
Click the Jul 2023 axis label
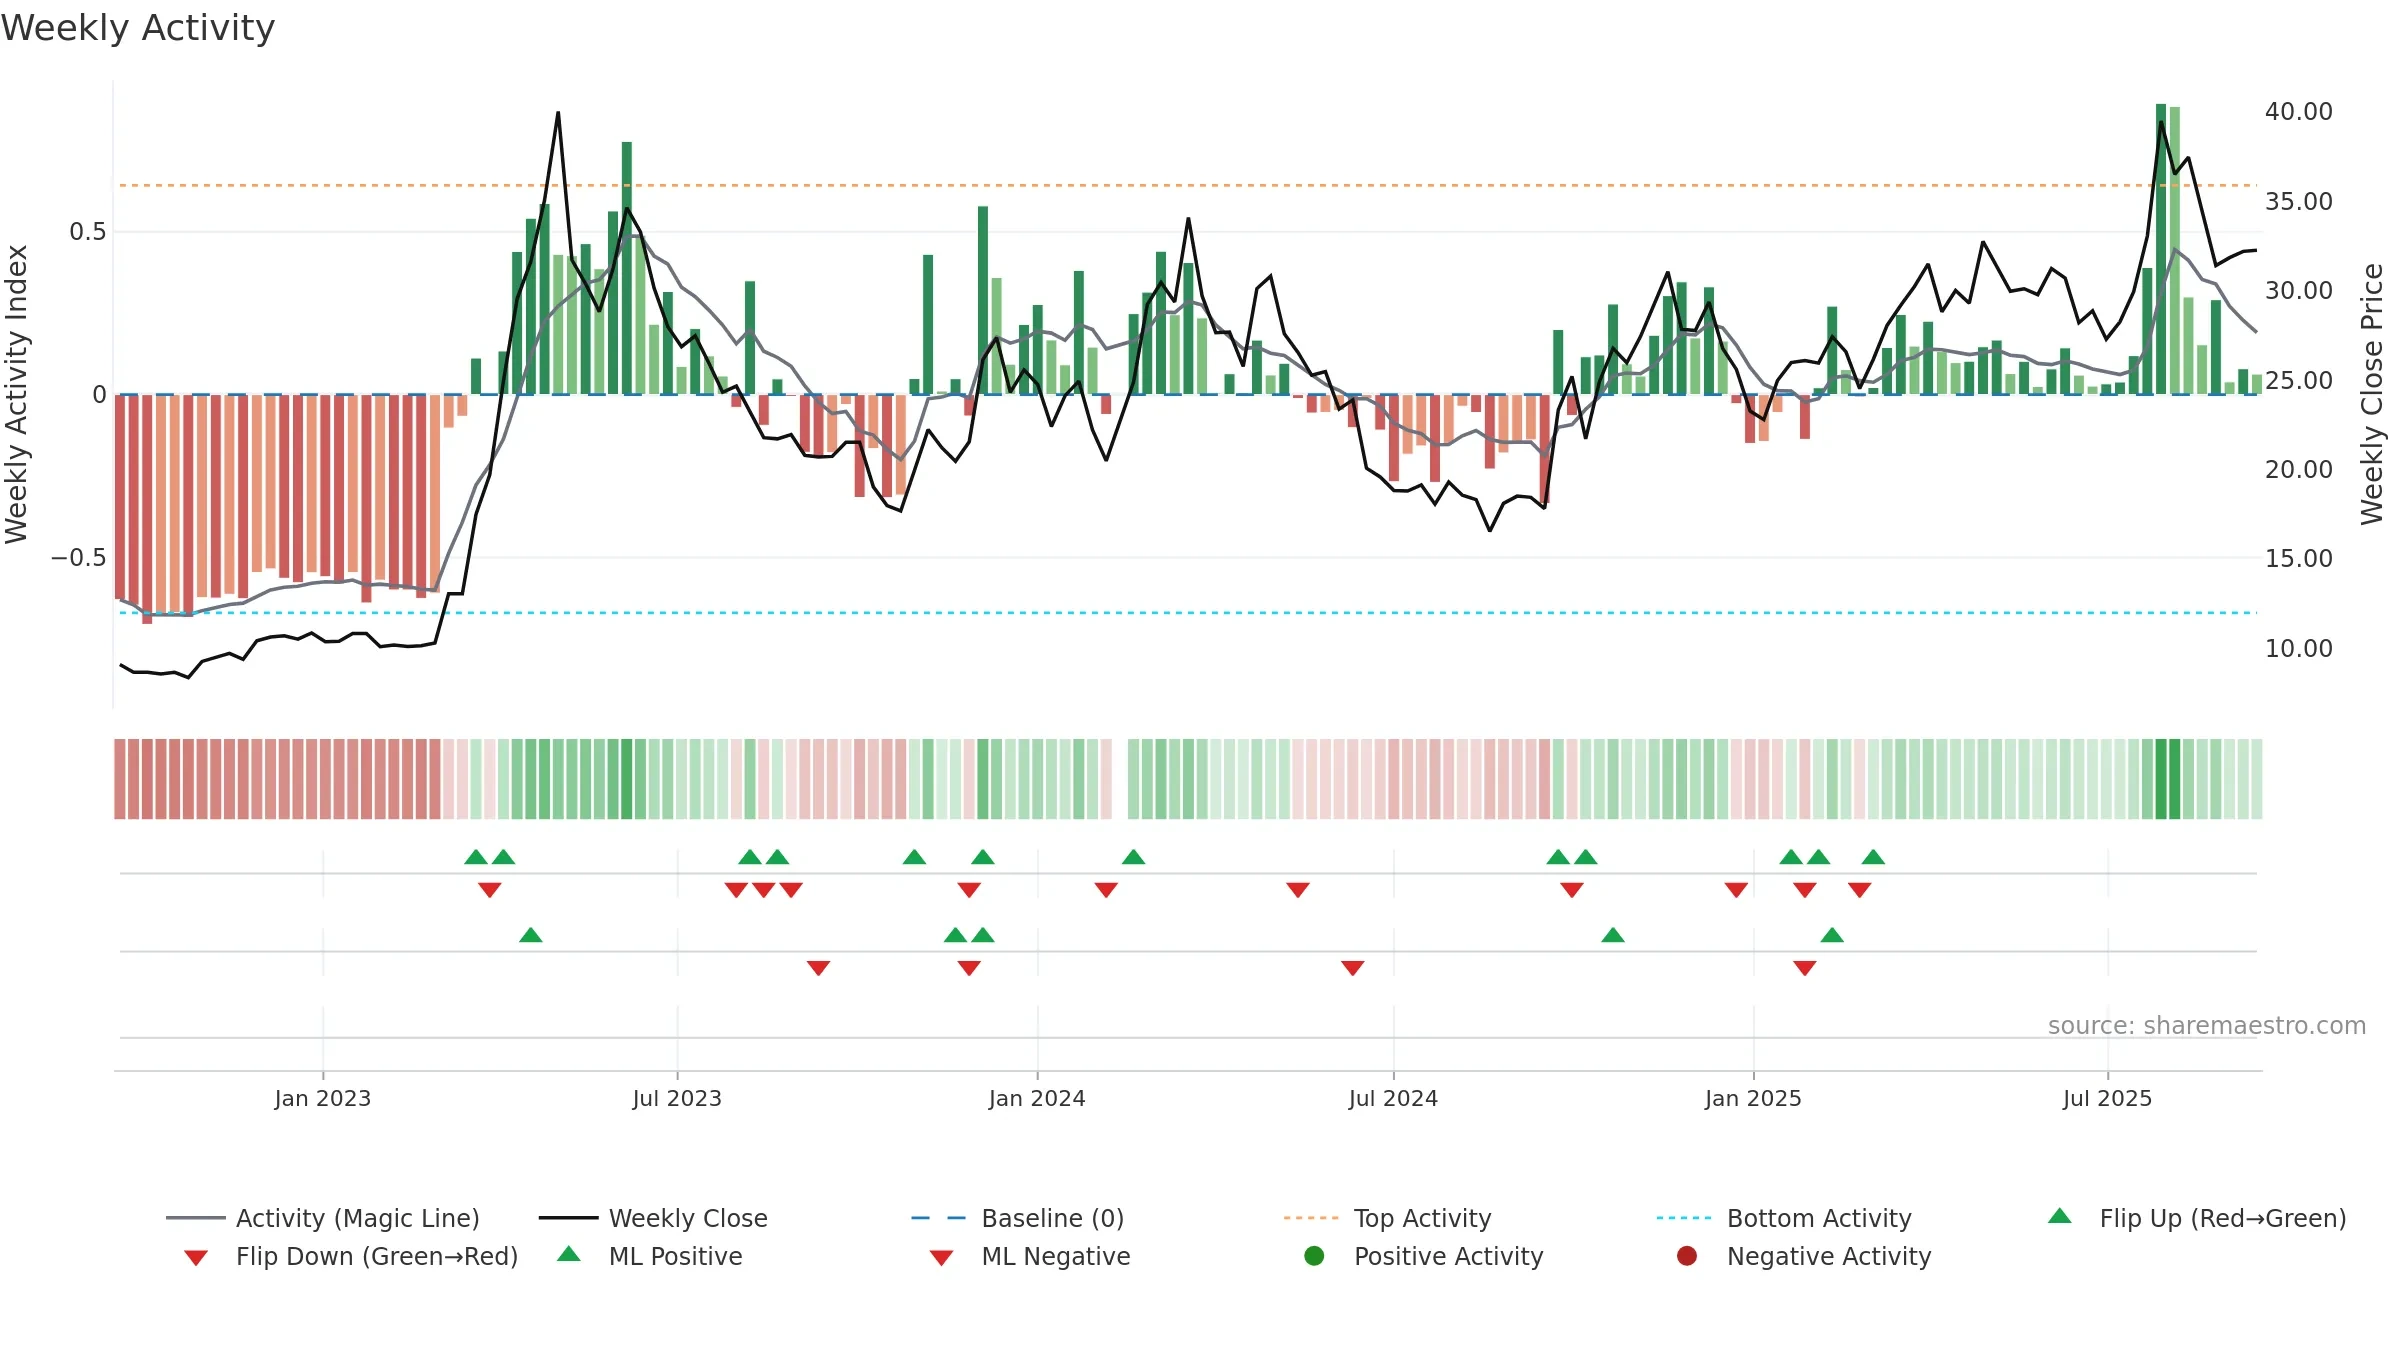pos(677,1099)
